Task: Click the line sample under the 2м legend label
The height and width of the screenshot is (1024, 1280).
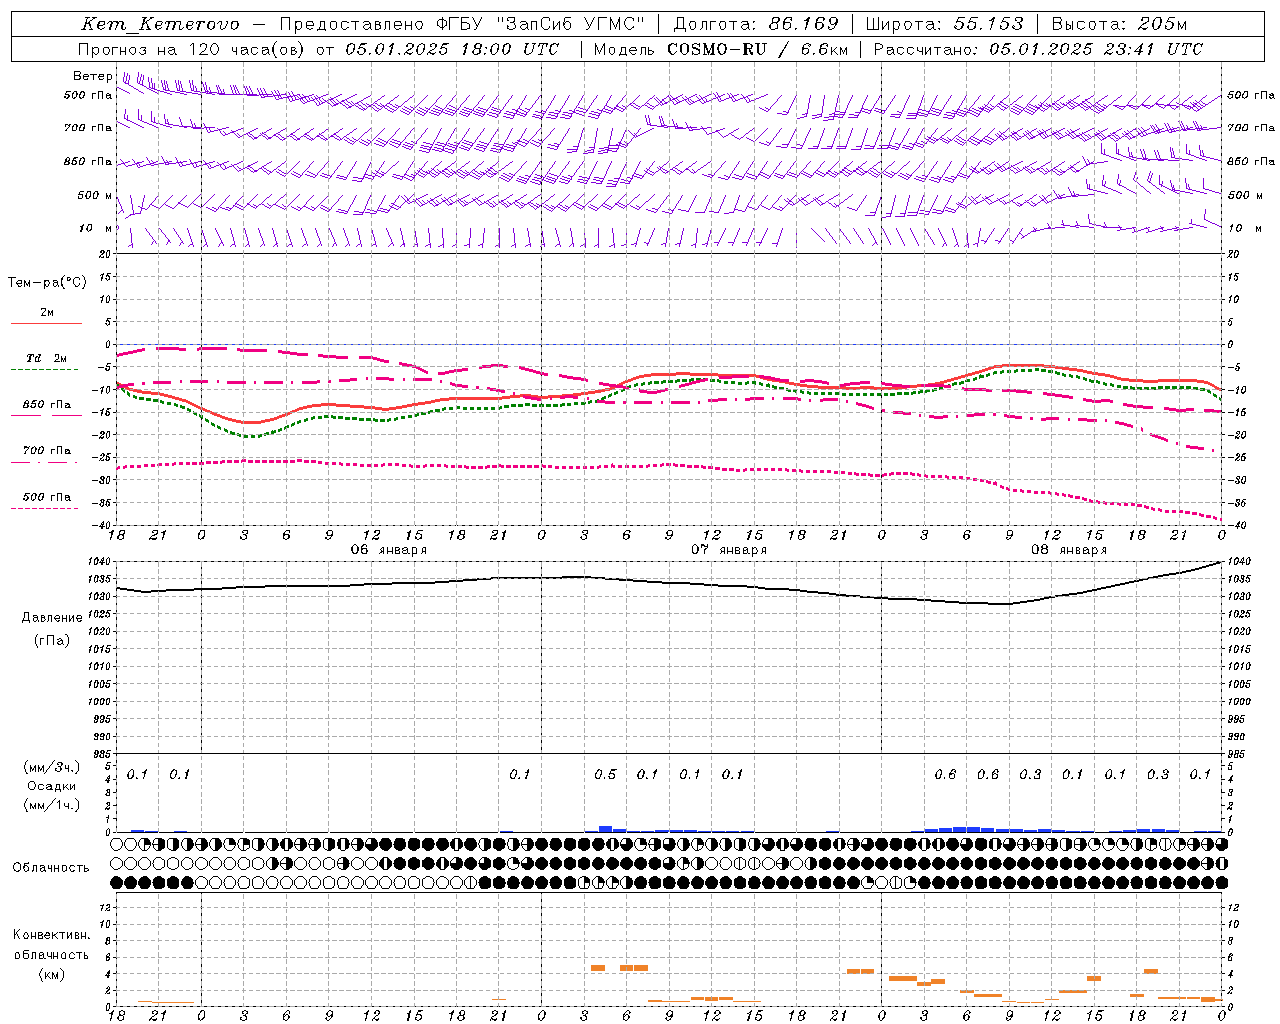Action: [x=46, y=324]
